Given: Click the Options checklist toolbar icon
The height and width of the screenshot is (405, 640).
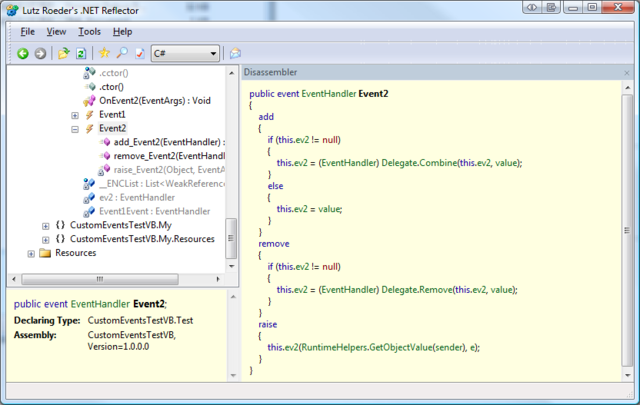Looking at the screenshot, I should coord(140,53).
